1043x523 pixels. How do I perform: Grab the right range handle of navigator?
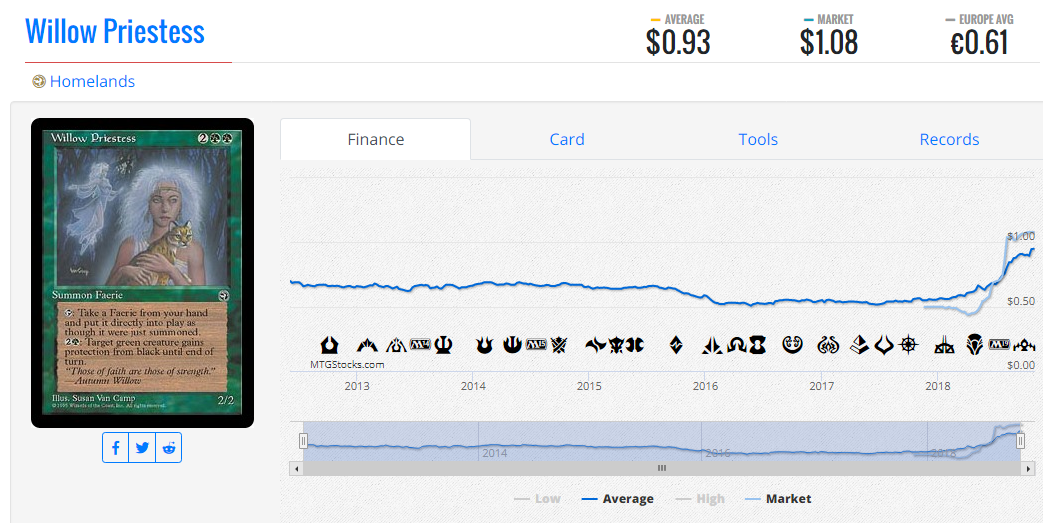coord(1020,440)
